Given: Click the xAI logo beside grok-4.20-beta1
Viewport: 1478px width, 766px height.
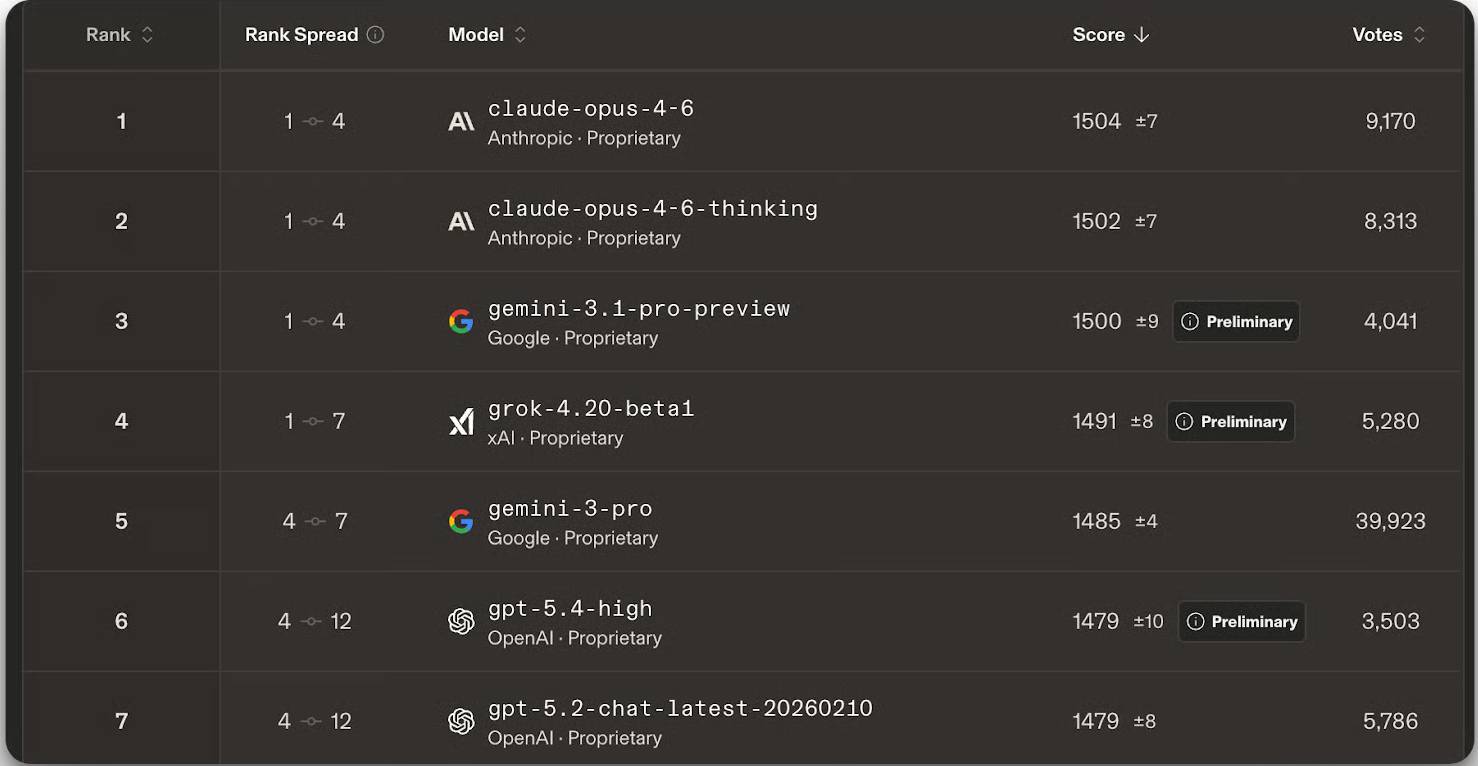Looking at the screenshot, I should (461, 422).
